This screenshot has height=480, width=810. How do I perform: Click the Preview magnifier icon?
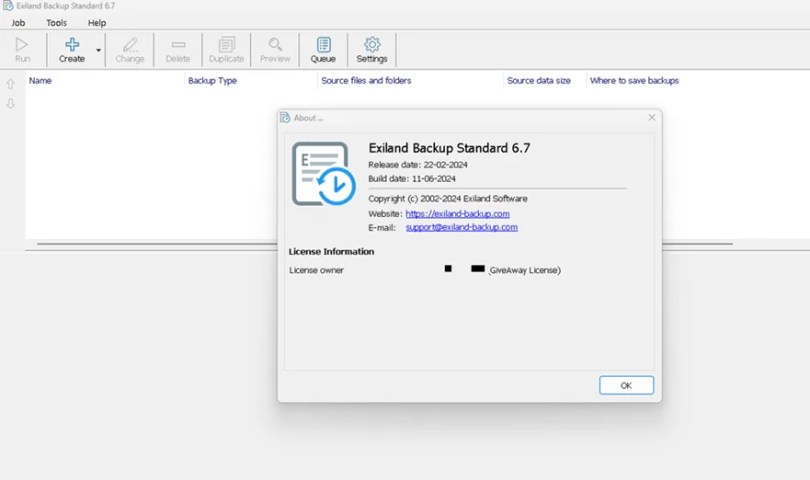[275, 44]
